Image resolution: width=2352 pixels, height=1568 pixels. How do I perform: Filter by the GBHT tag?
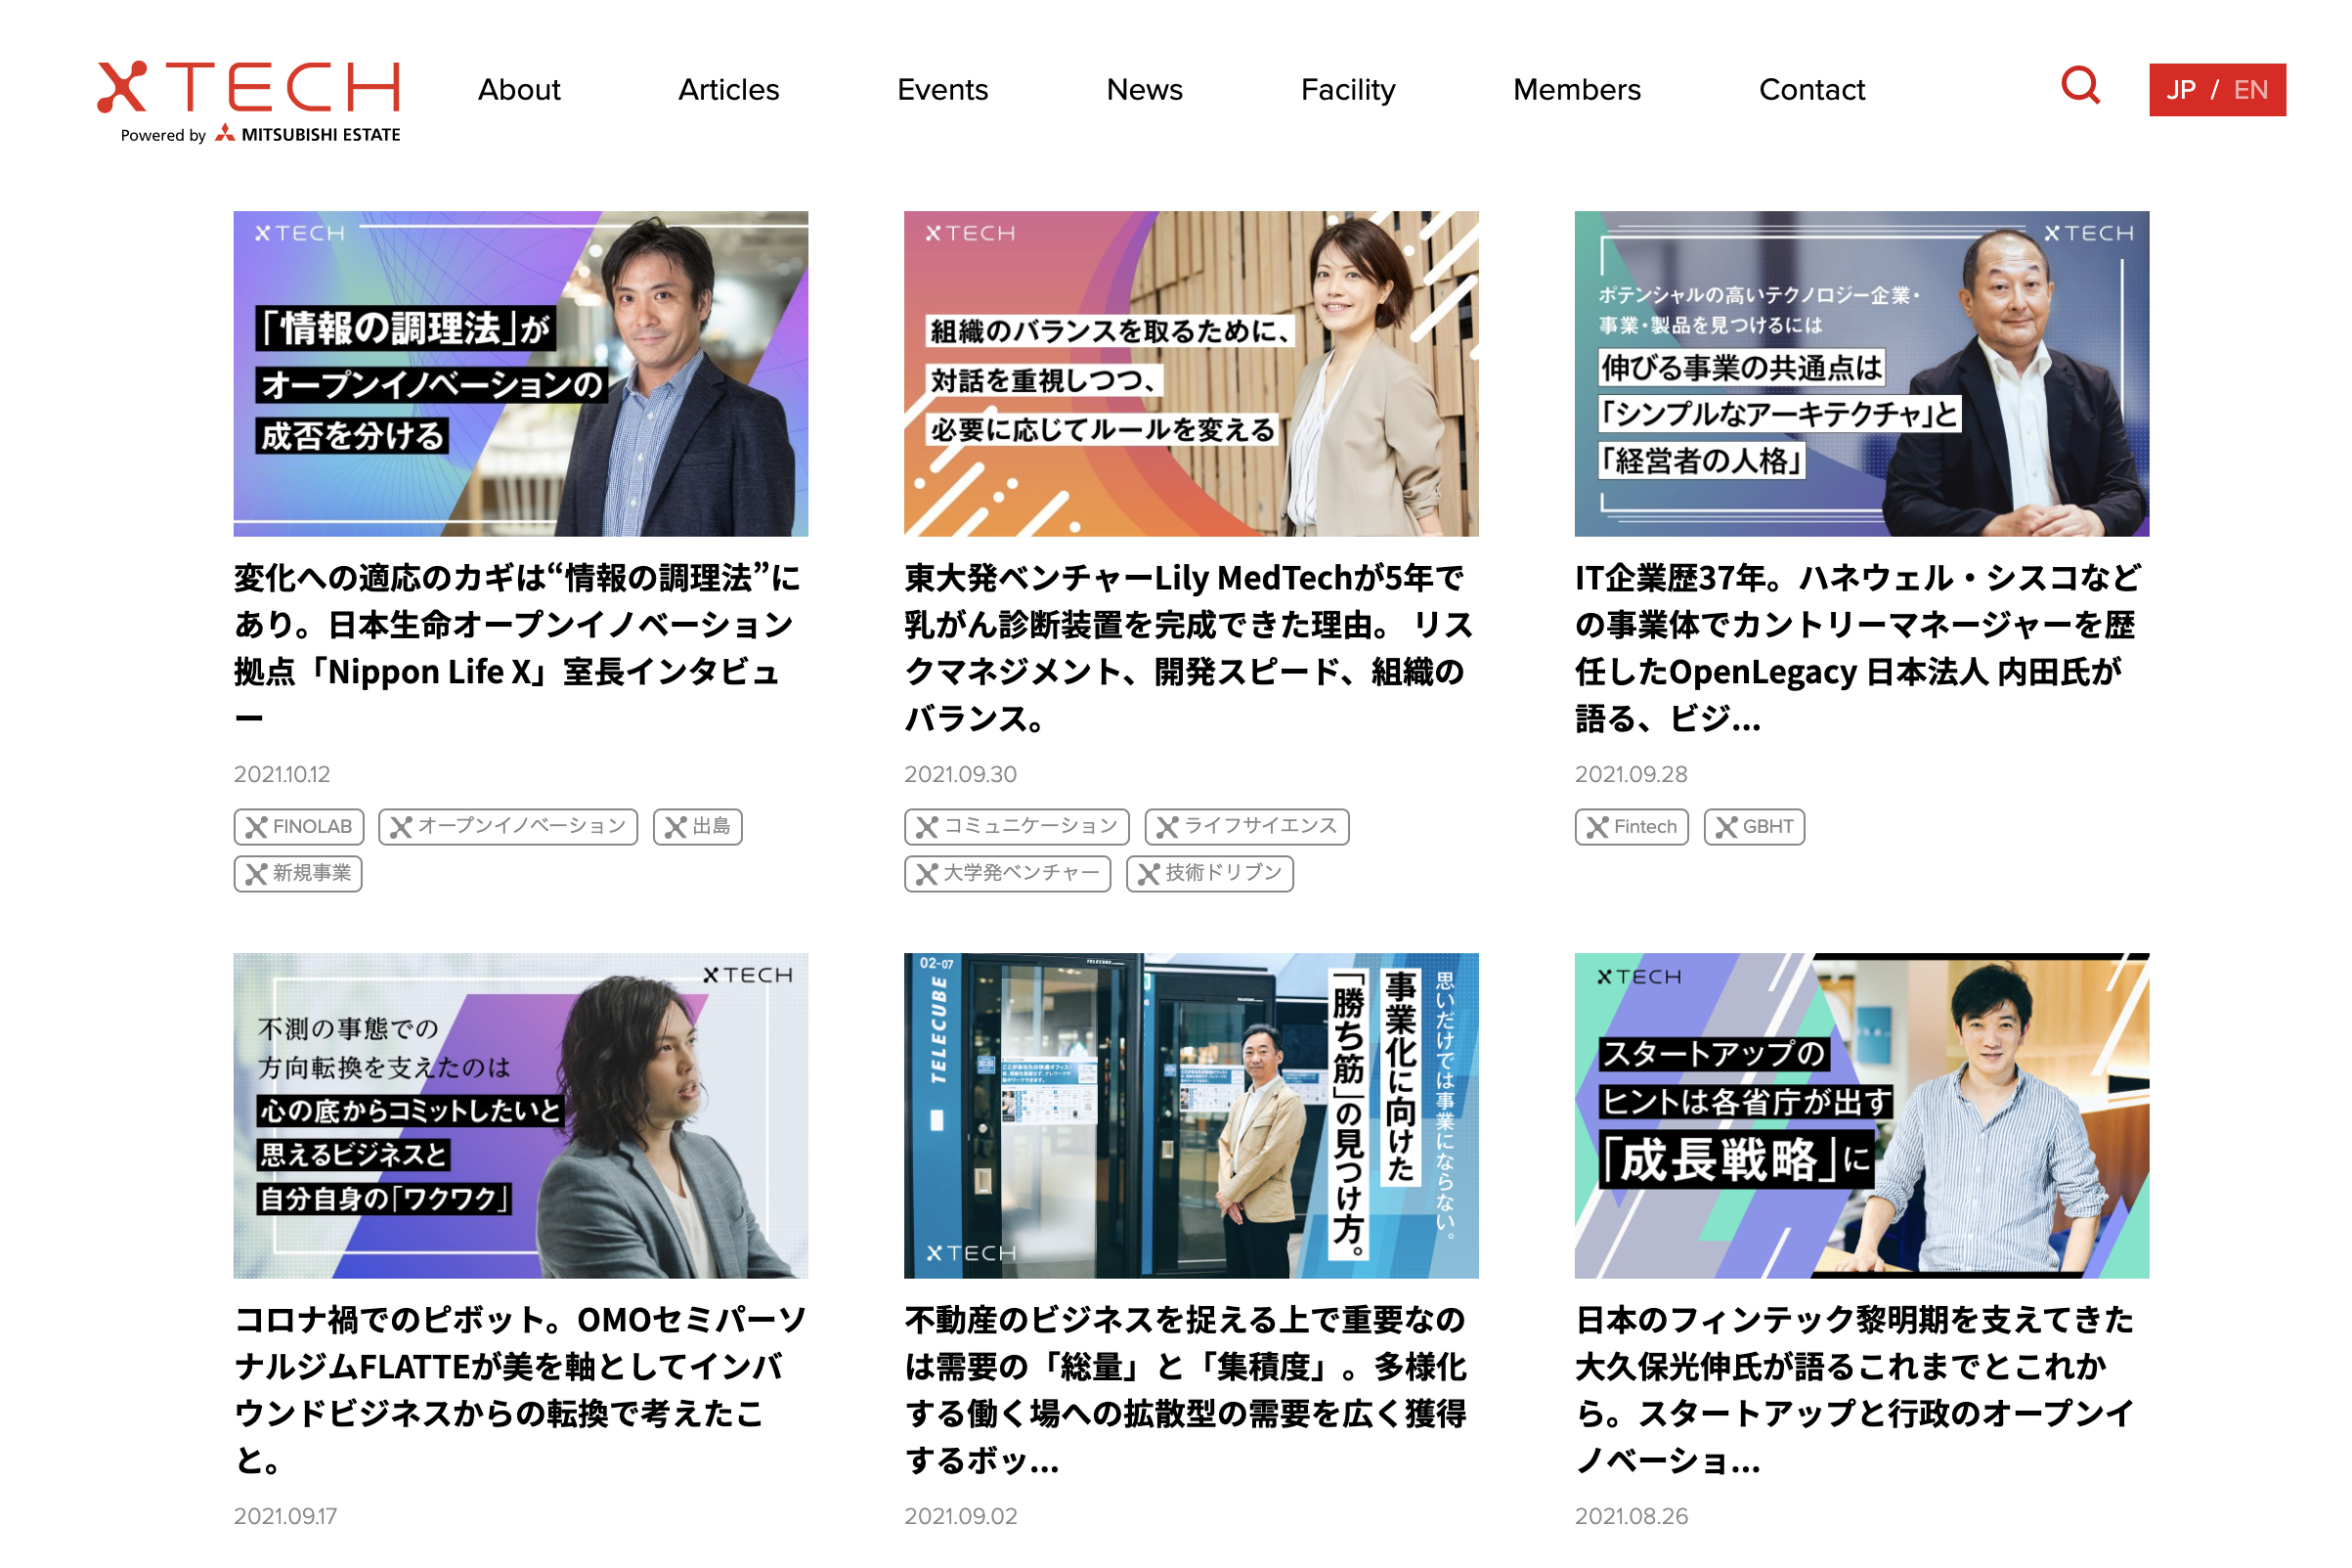click(x=1754, y=827)
